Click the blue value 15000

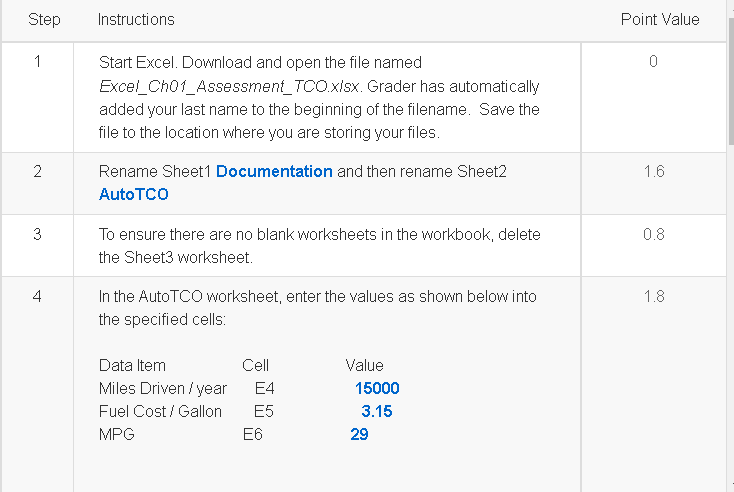click(377, 388)
